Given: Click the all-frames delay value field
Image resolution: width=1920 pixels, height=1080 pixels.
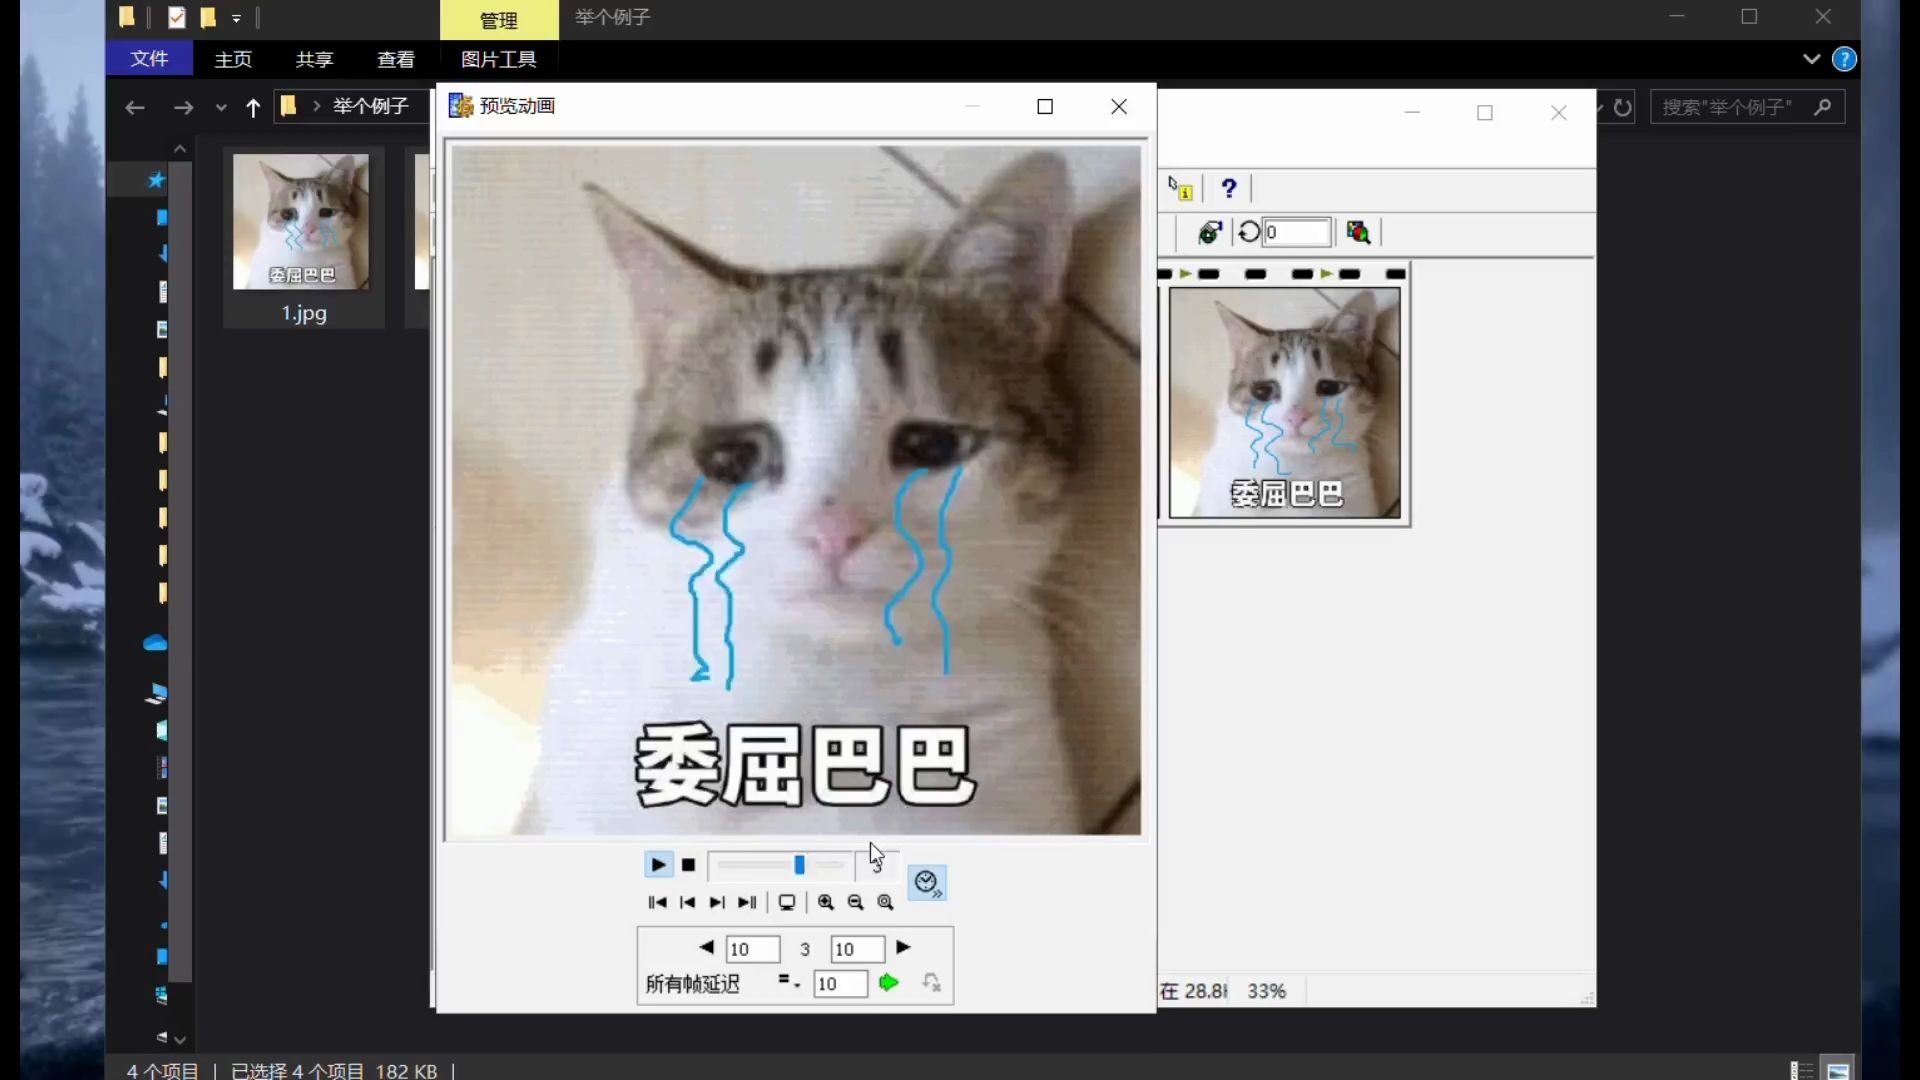Looking at the screenshot, I should tap(840, 984).
